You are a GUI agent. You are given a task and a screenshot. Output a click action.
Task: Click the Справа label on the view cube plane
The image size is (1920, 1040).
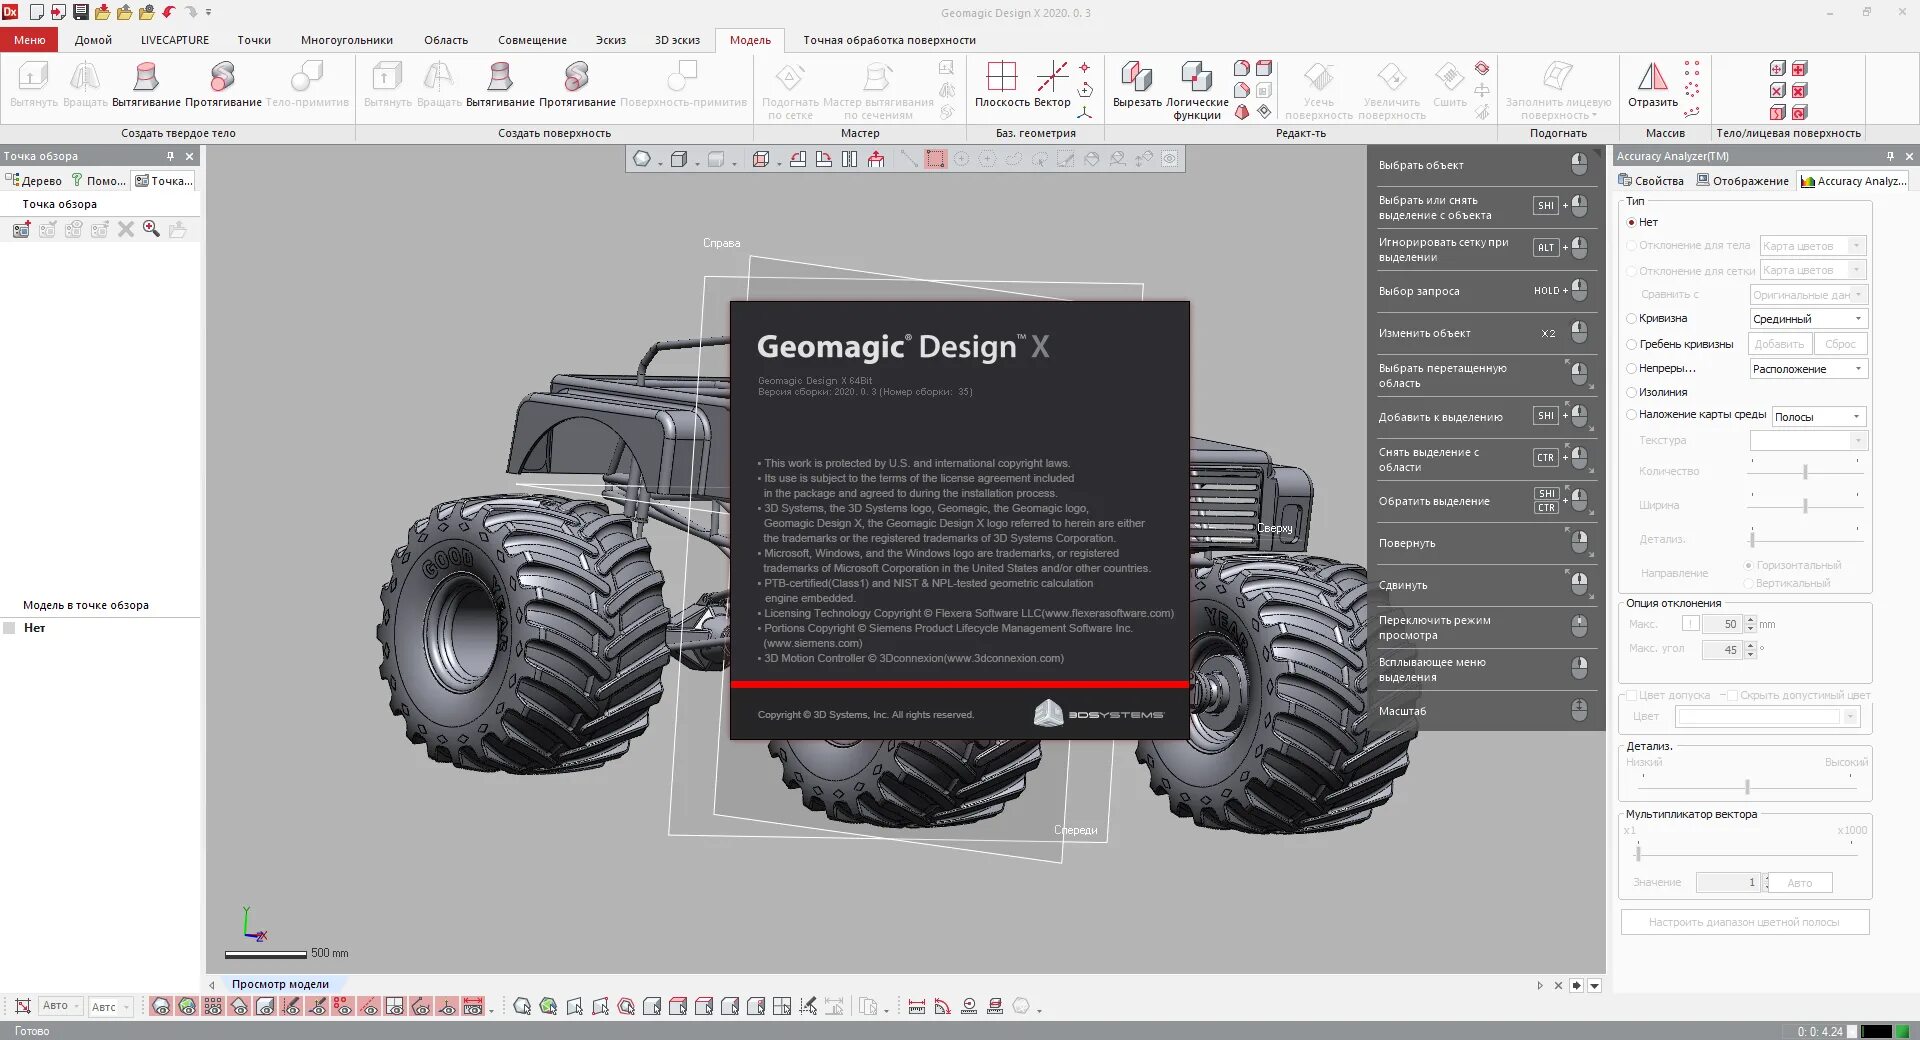click(721, 243)
